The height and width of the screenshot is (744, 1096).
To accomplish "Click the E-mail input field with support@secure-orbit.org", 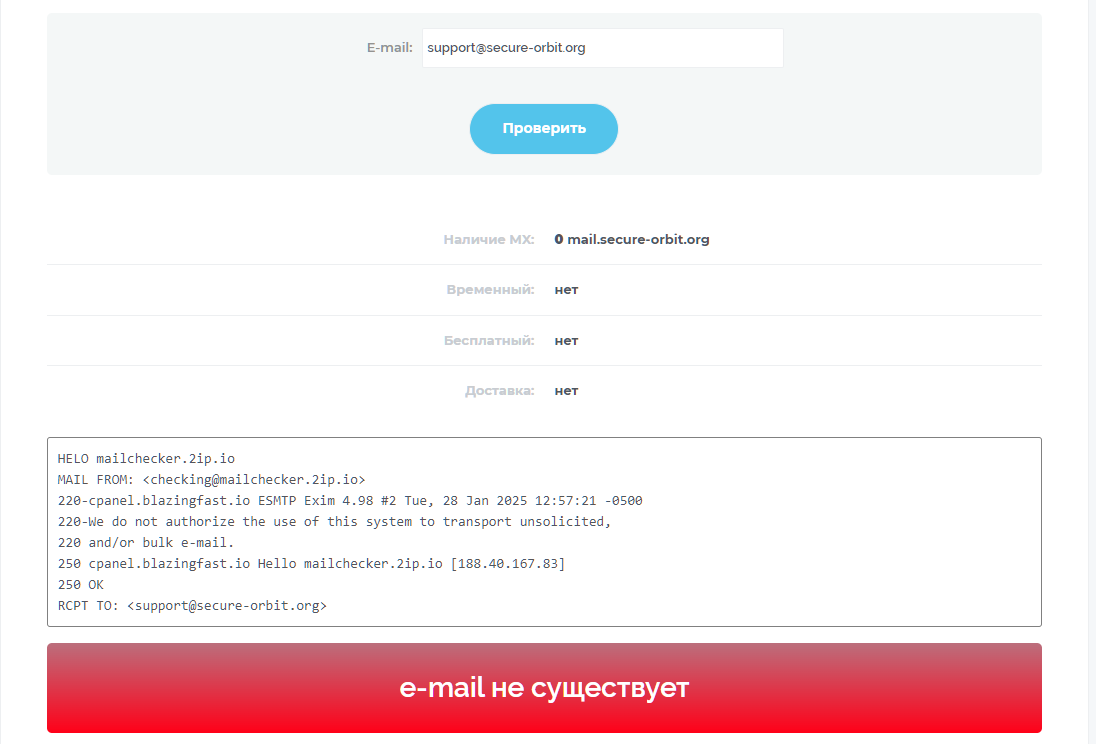I will pos(603,48).
